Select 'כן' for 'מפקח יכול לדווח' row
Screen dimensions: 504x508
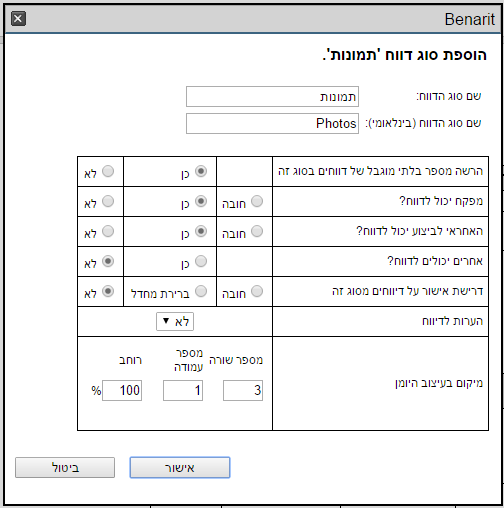click(x=201, y=201)
